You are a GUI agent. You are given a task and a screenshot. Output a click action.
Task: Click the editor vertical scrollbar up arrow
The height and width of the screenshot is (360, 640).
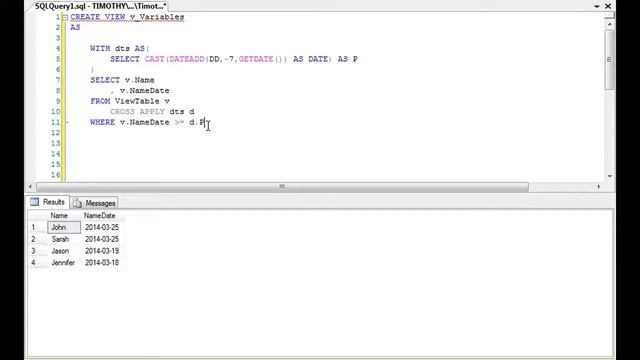tap(610, 24)
